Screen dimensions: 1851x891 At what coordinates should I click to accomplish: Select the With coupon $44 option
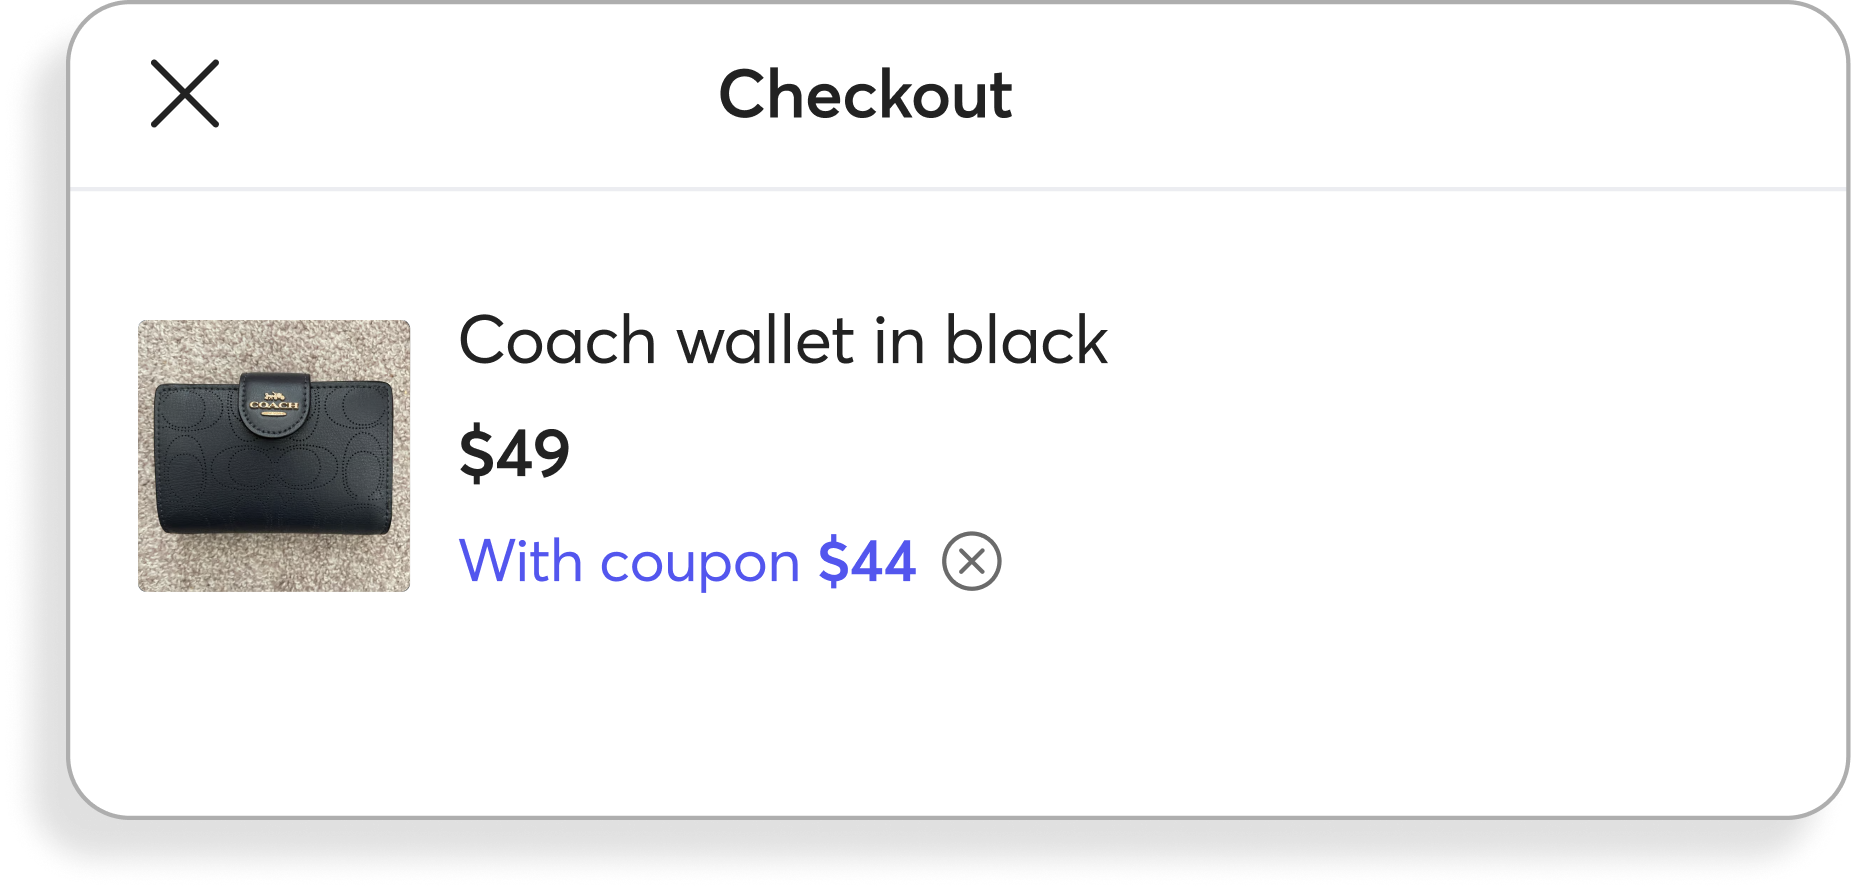(x=686, y=562)
